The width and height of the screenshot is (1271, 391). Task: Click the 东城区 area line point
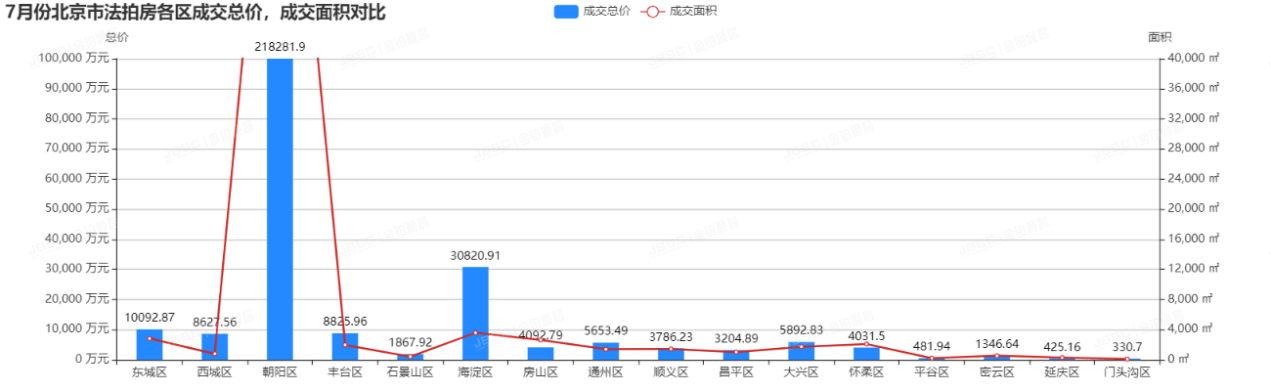coord(149,338)
